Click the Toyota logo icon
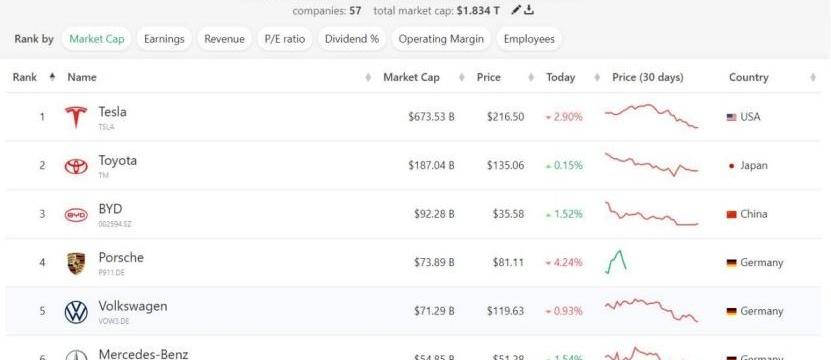The width and height of the screenshot is (831, 360). [x=76, y=166]
